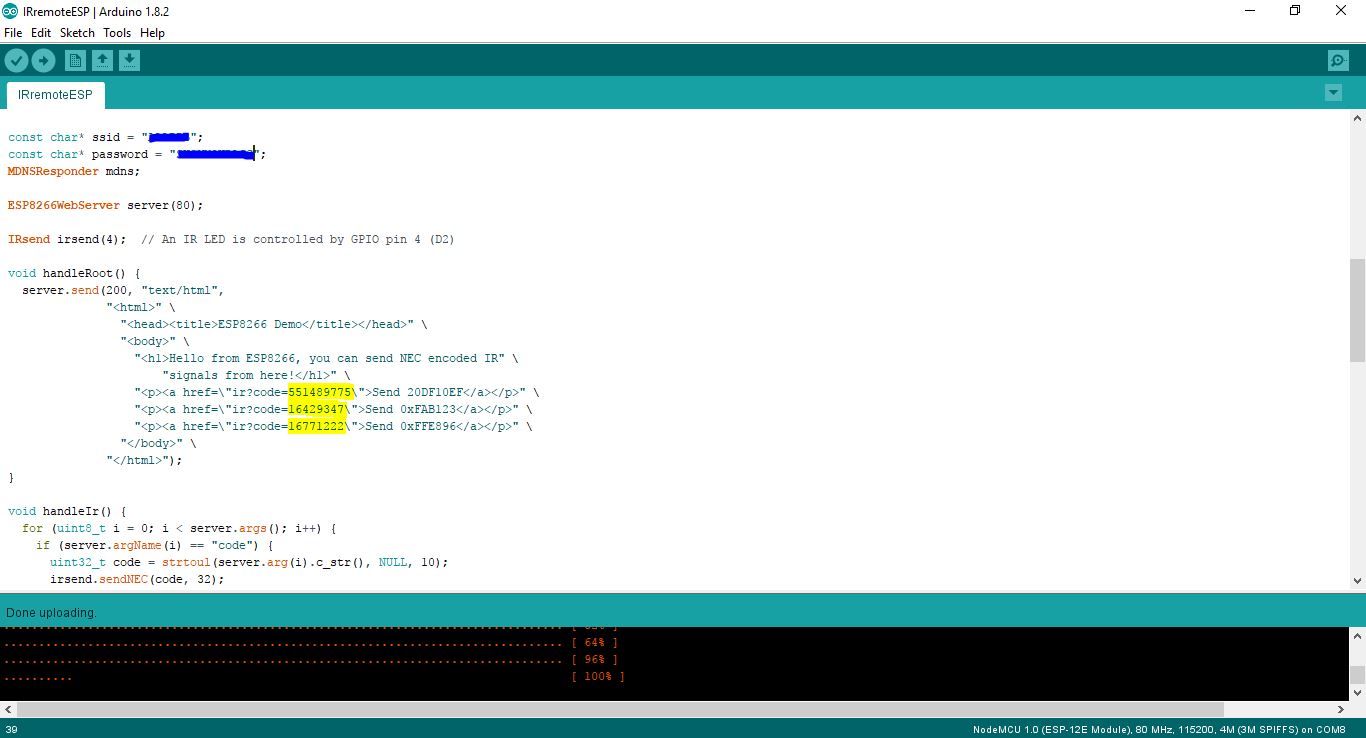
Task: Open the tab list dropdown triangle
Action: 1333,92
